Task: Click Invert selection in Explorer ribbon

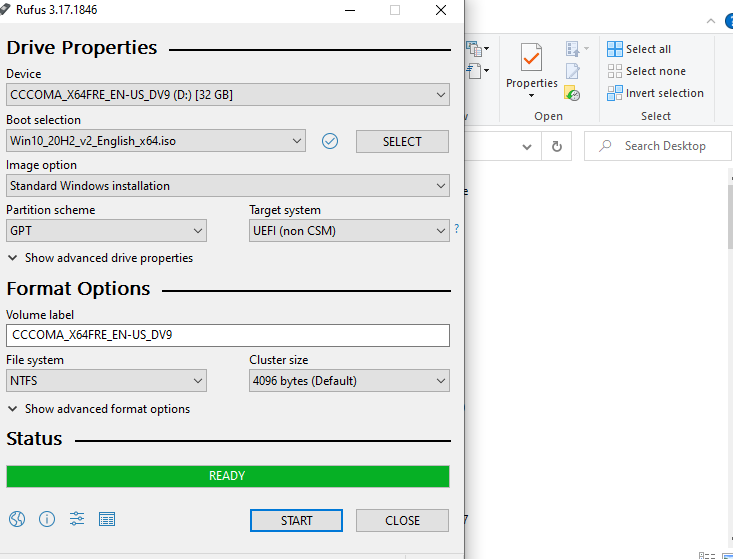Action: 655,93
